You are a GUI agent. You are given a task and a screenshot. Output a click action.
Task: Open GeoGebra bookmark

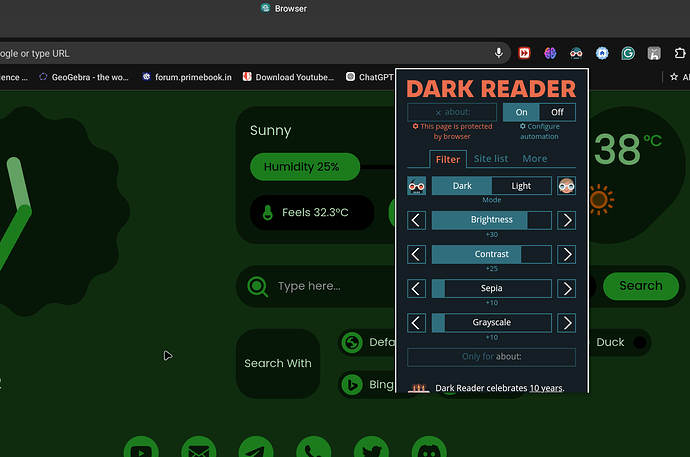click(x=84, y=77)
